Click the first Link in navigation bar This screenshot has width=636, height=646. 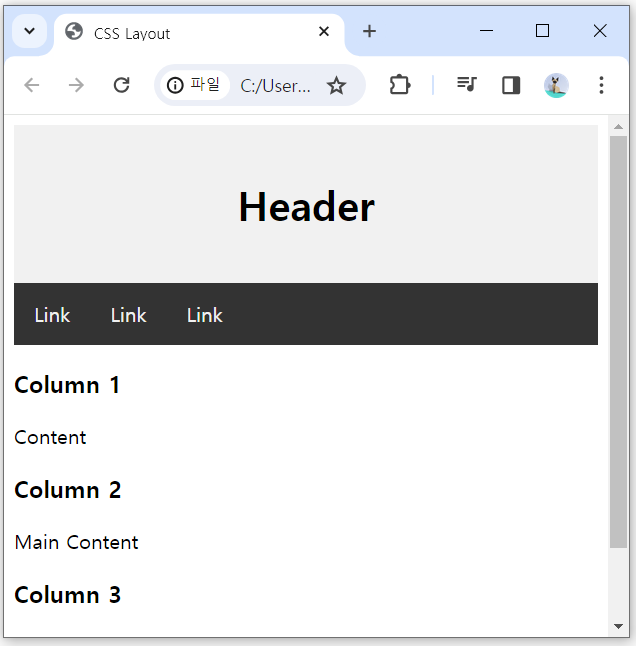point(52,315)
